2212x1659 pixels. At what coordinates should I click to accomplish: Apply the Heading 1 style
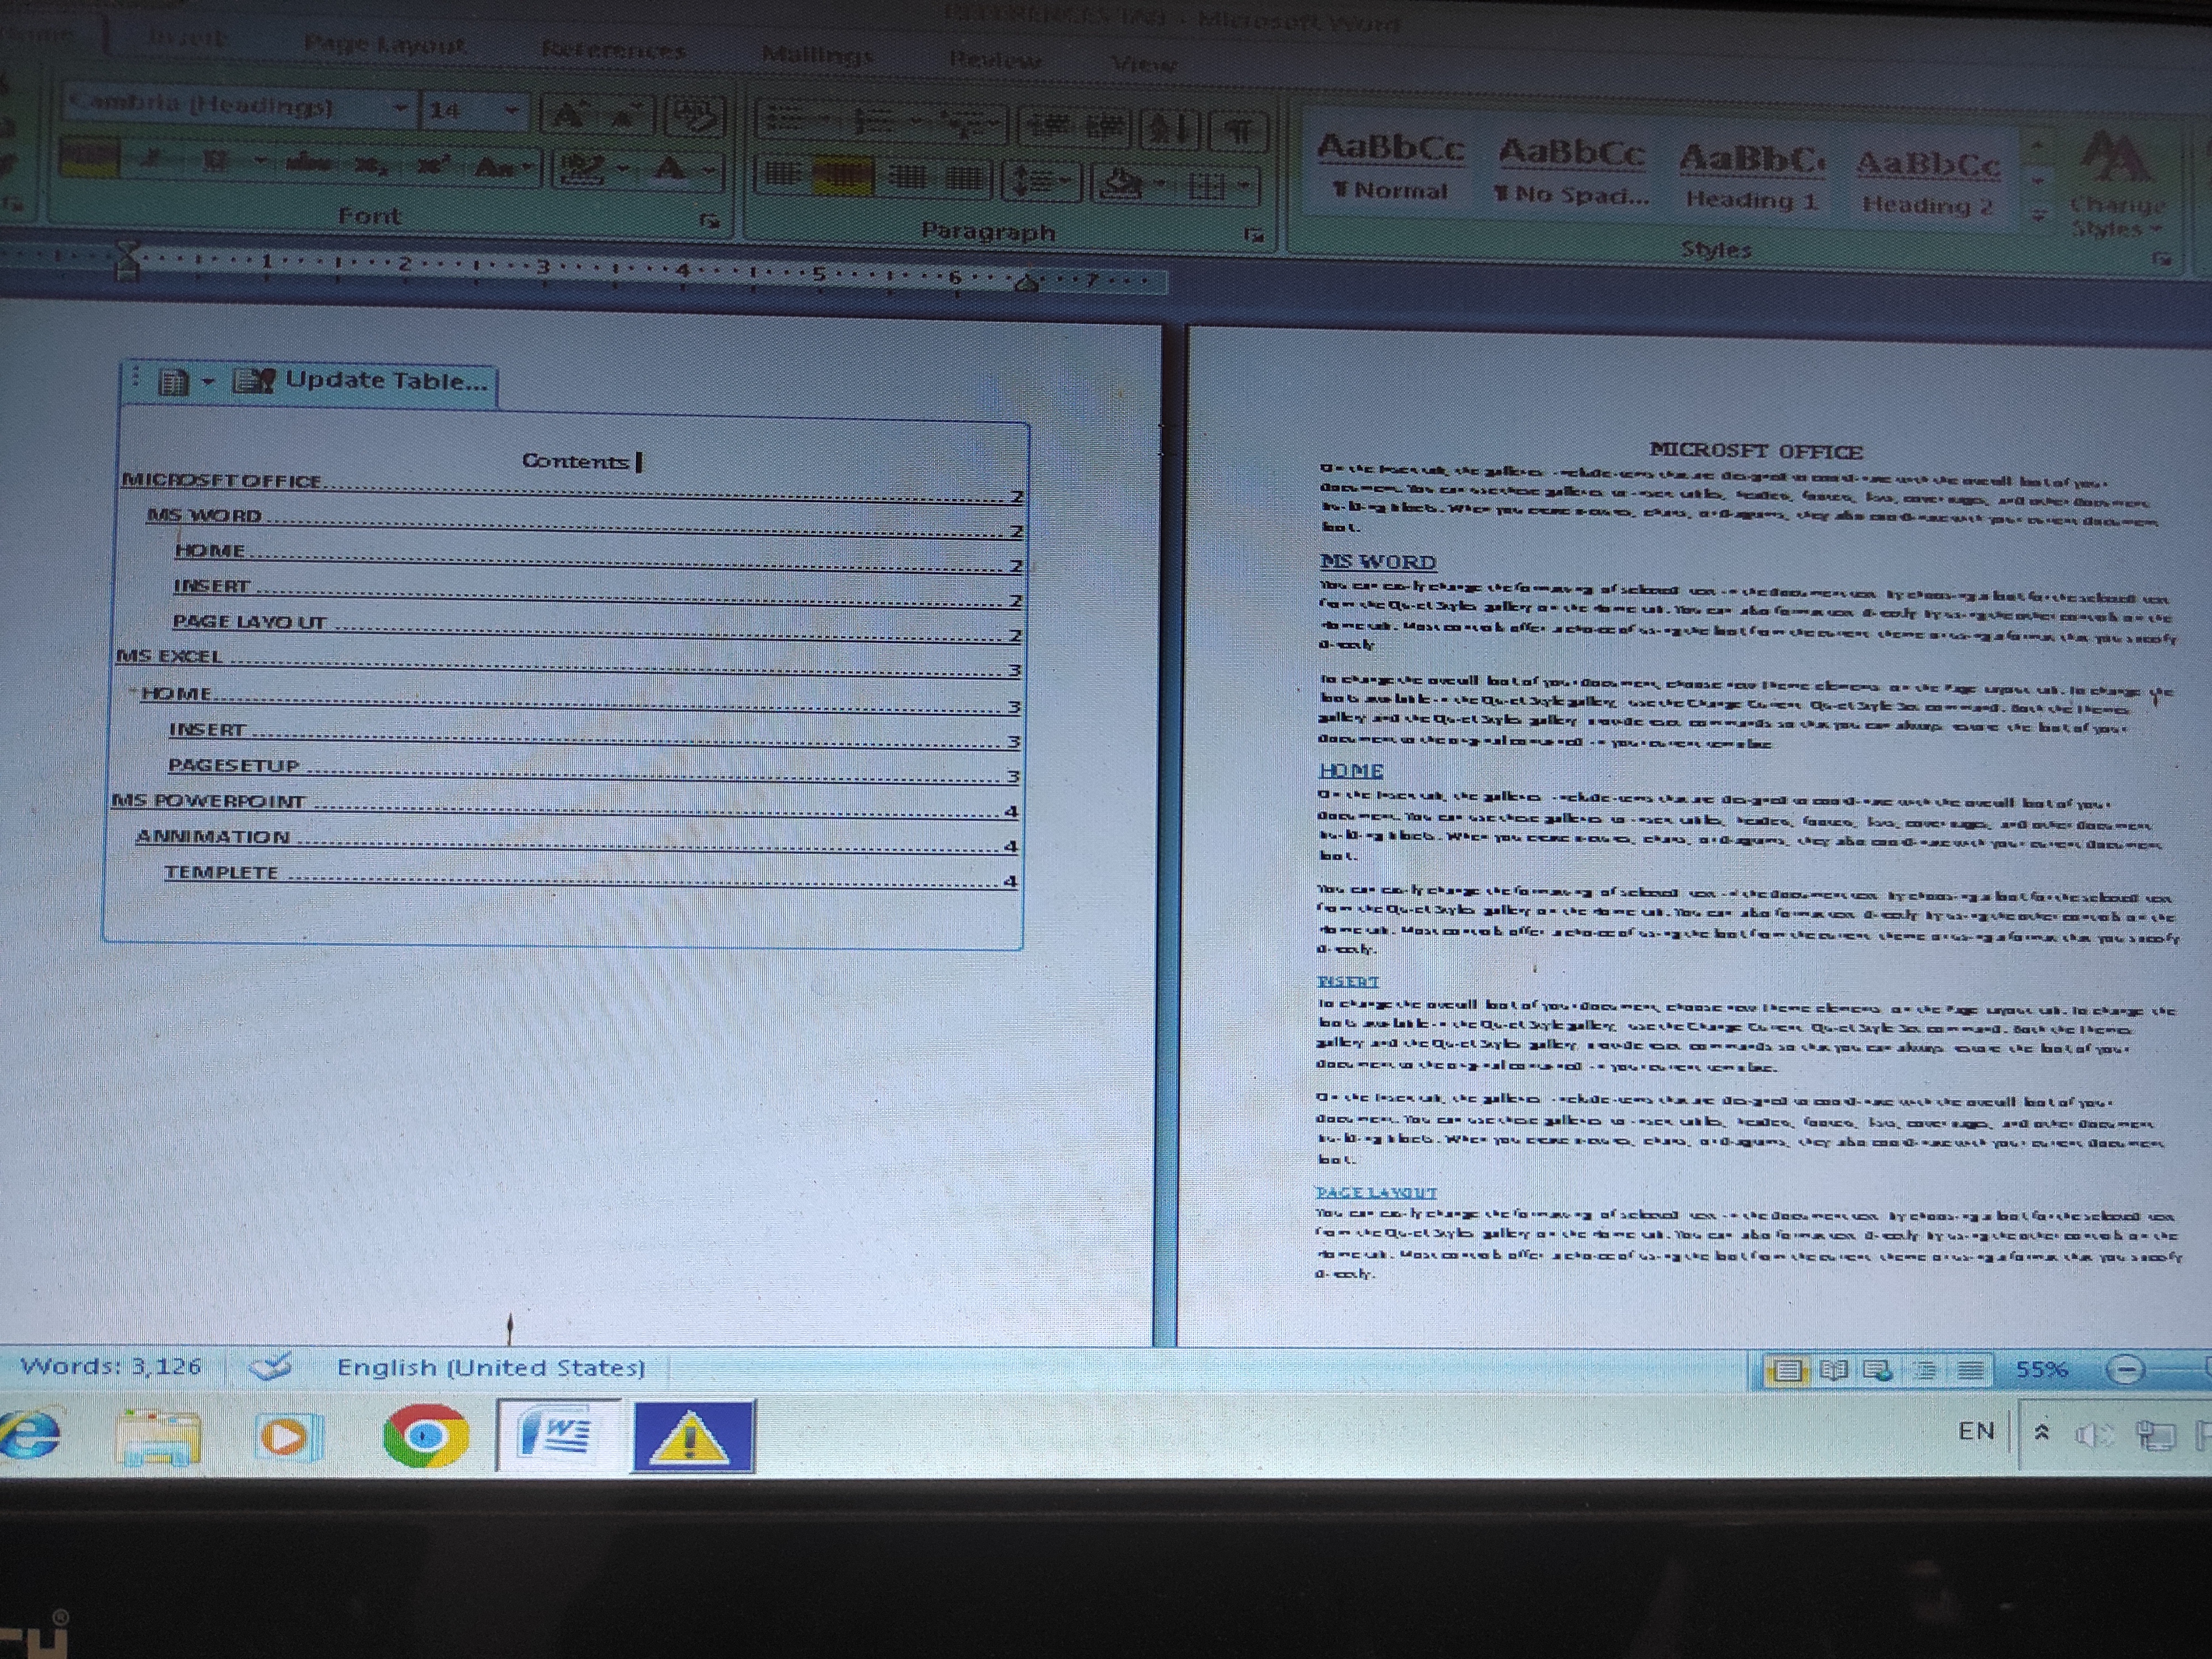pyautogui.click(x=1751, y=175)
